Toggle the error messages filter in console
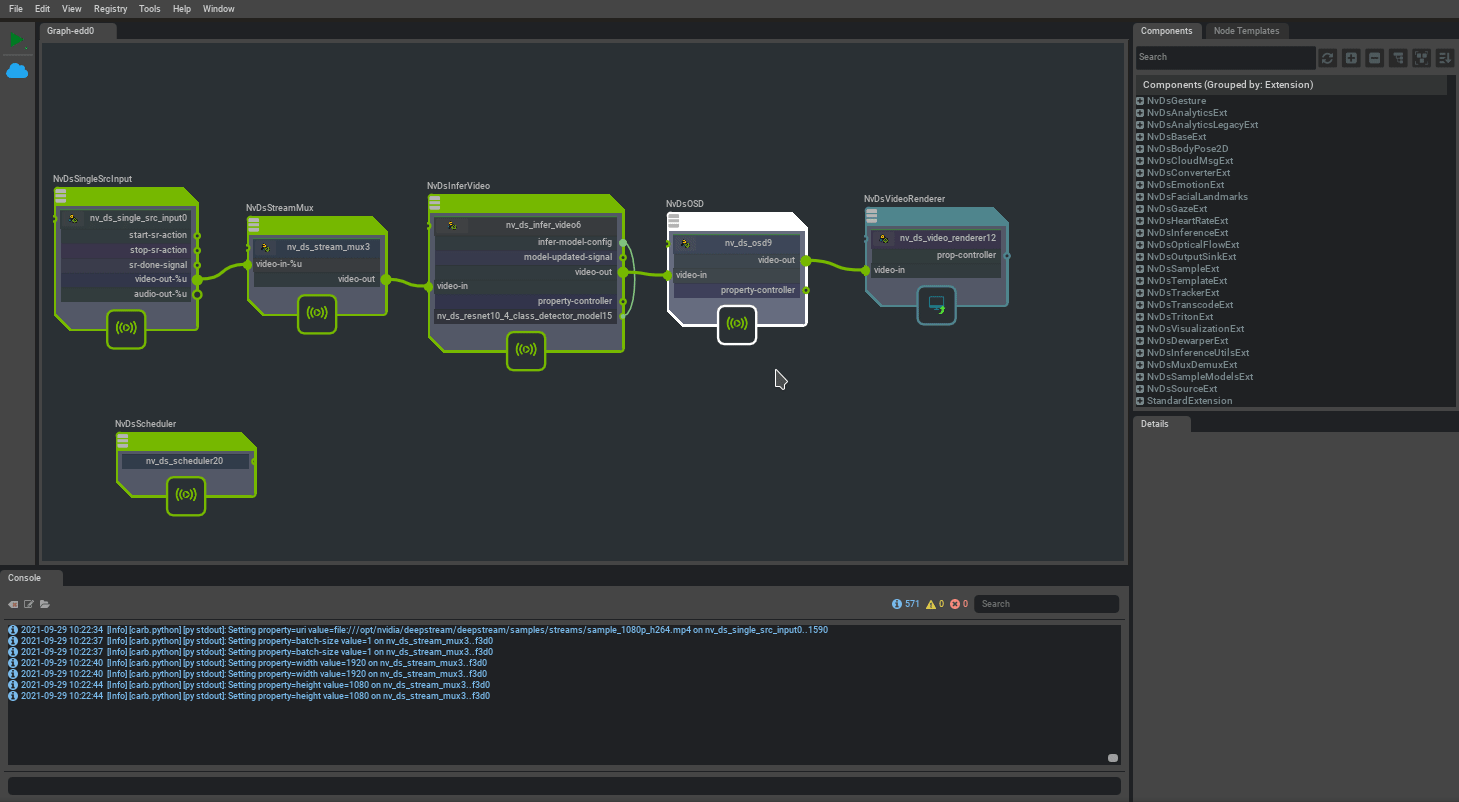1459x802 pixels. click(x=959, y=604)
